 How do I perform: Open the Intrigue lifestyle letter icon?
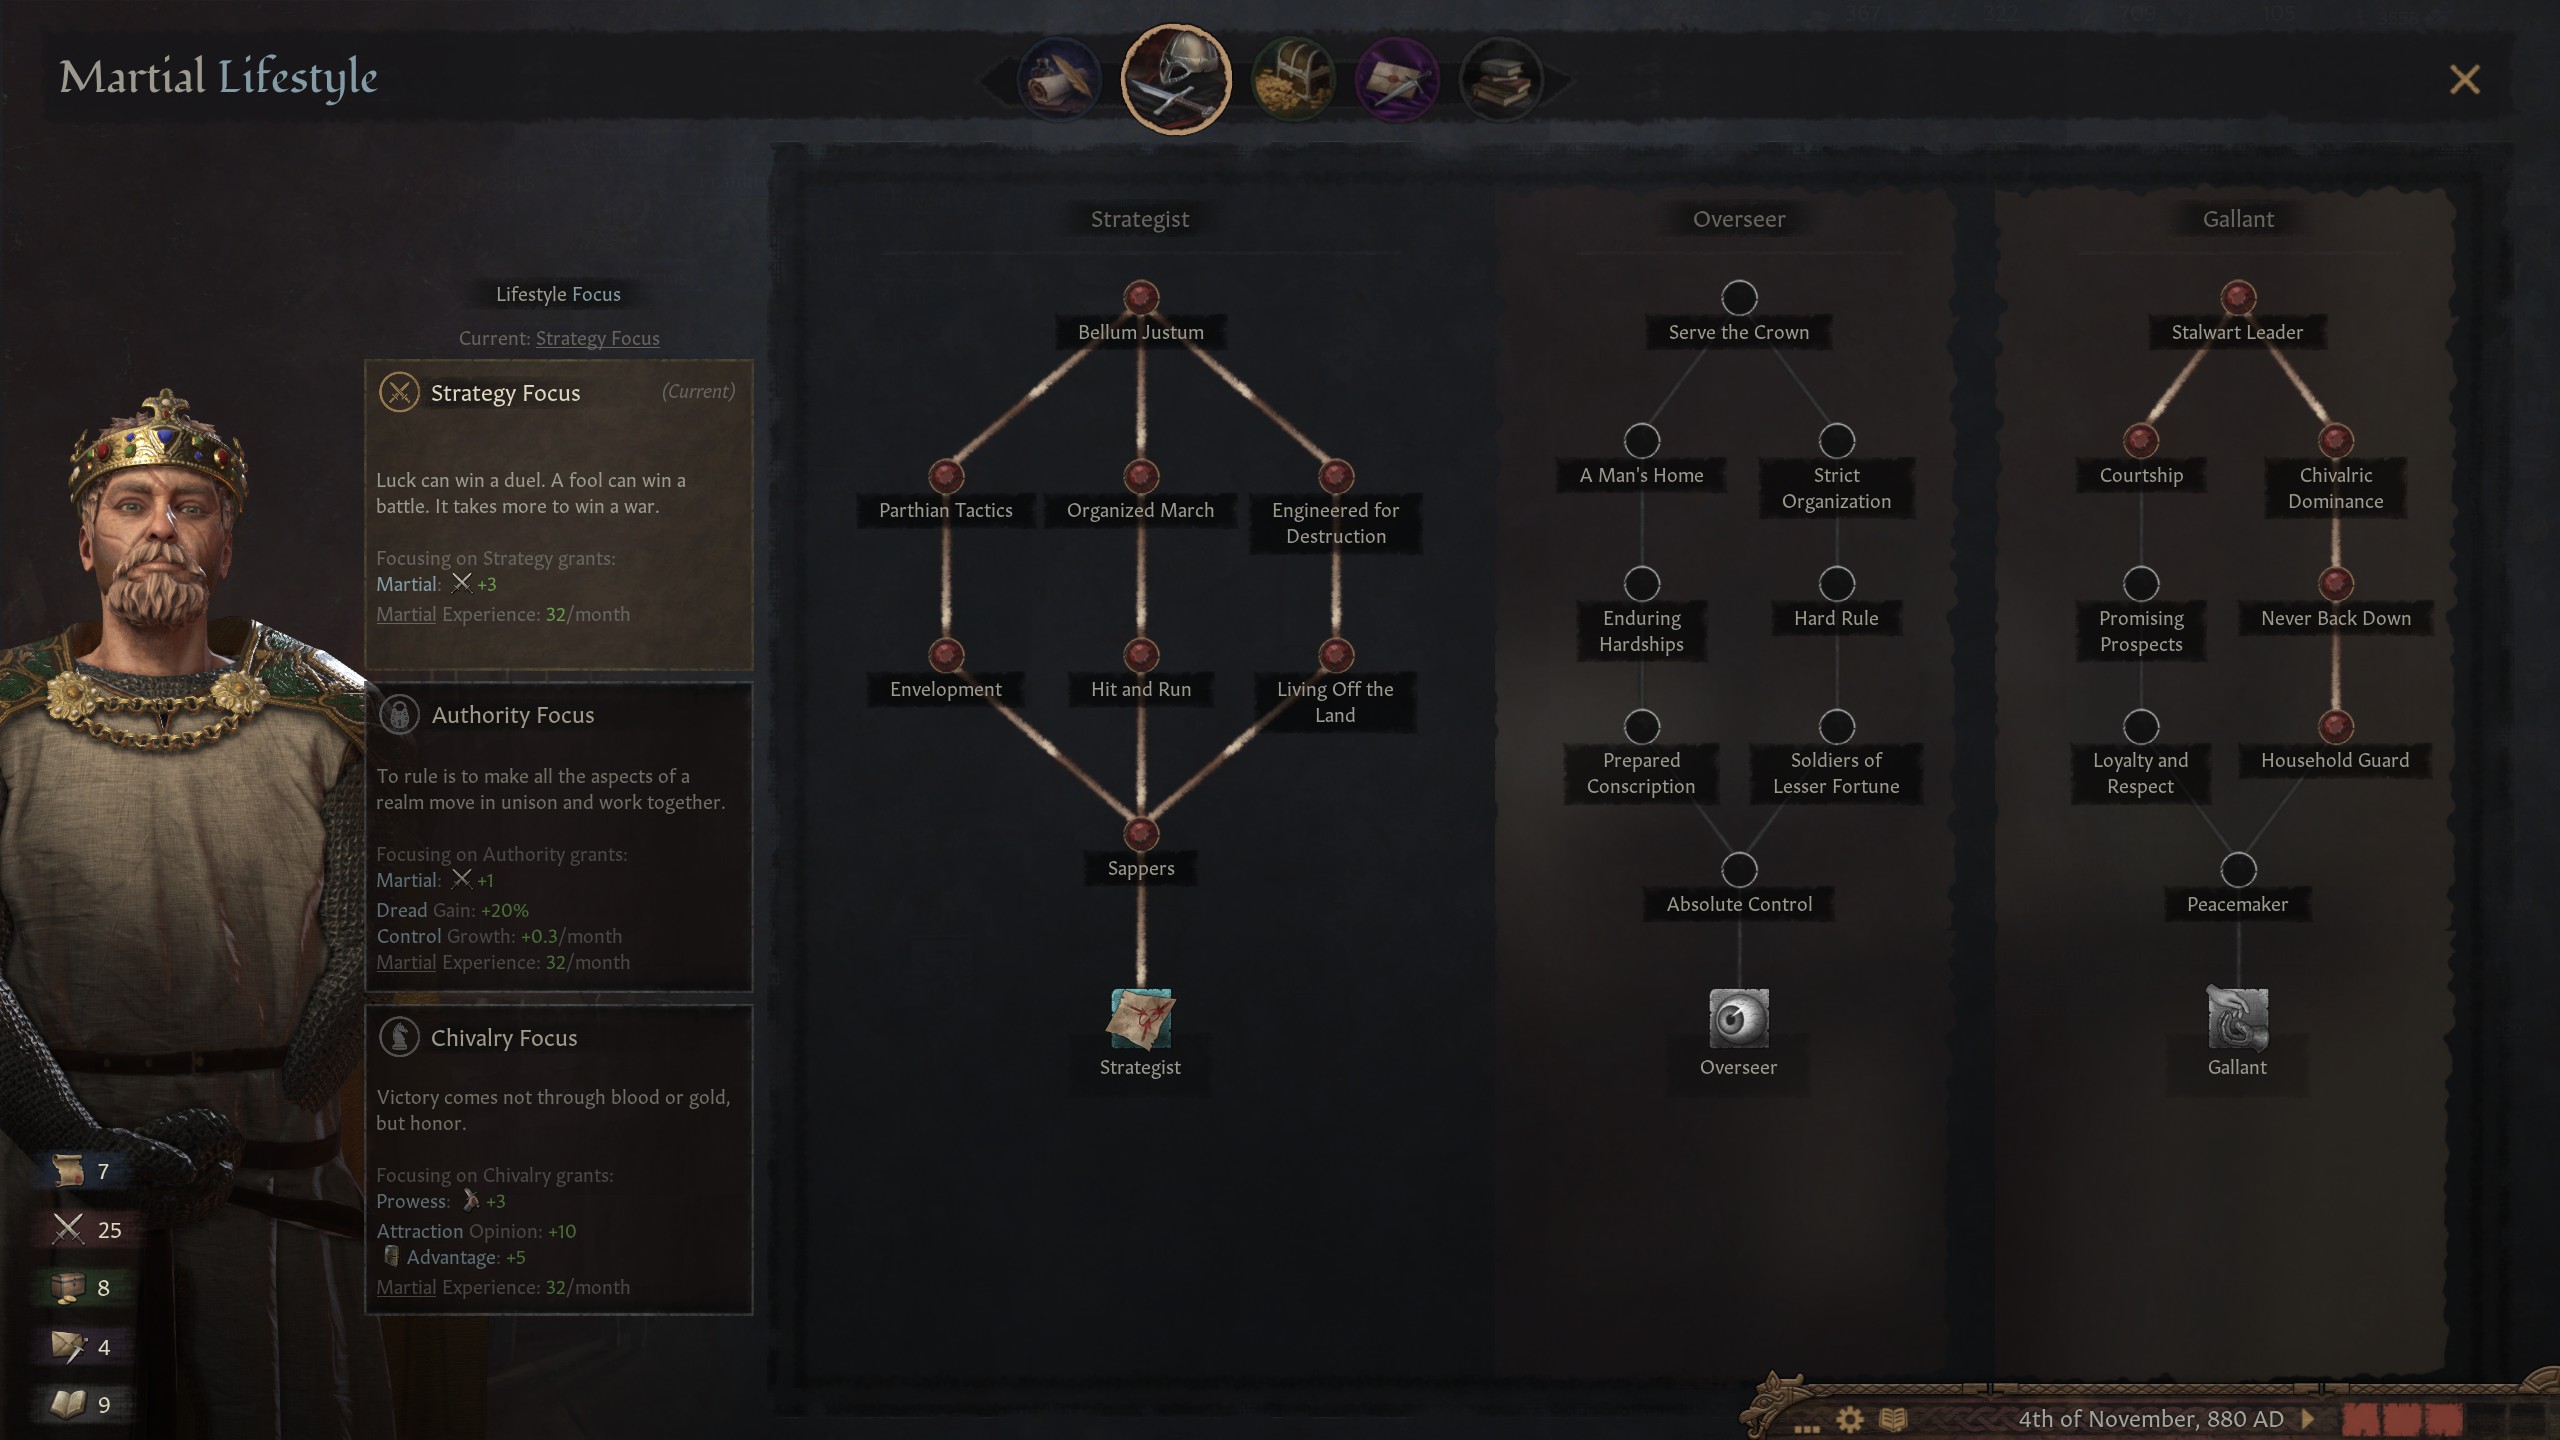click(x=1397, y=80)
